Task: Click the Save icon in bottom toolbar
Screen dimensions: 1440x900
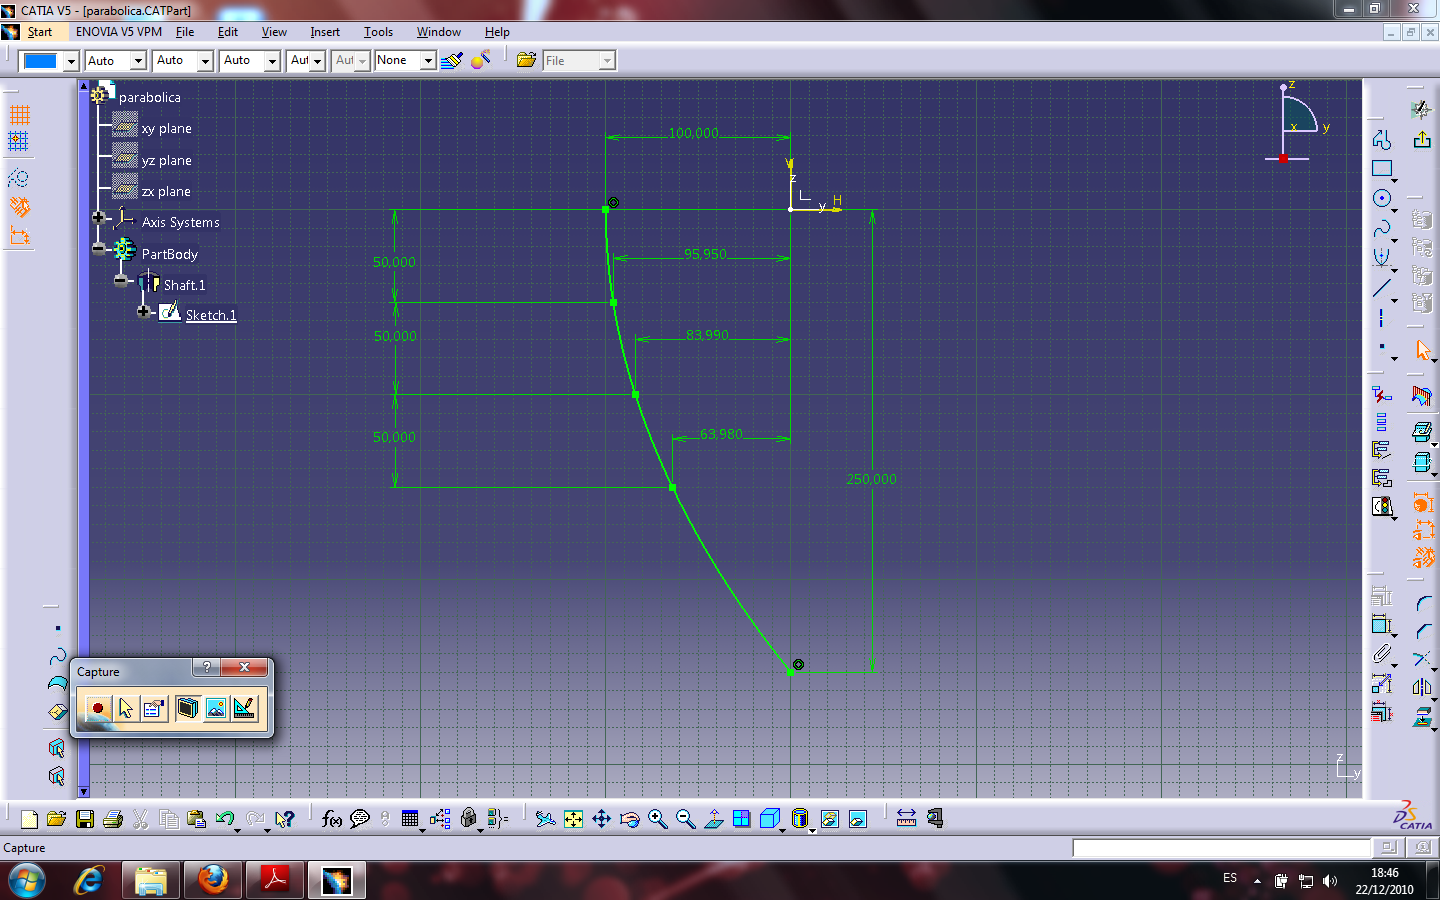Action: [85, 819]
